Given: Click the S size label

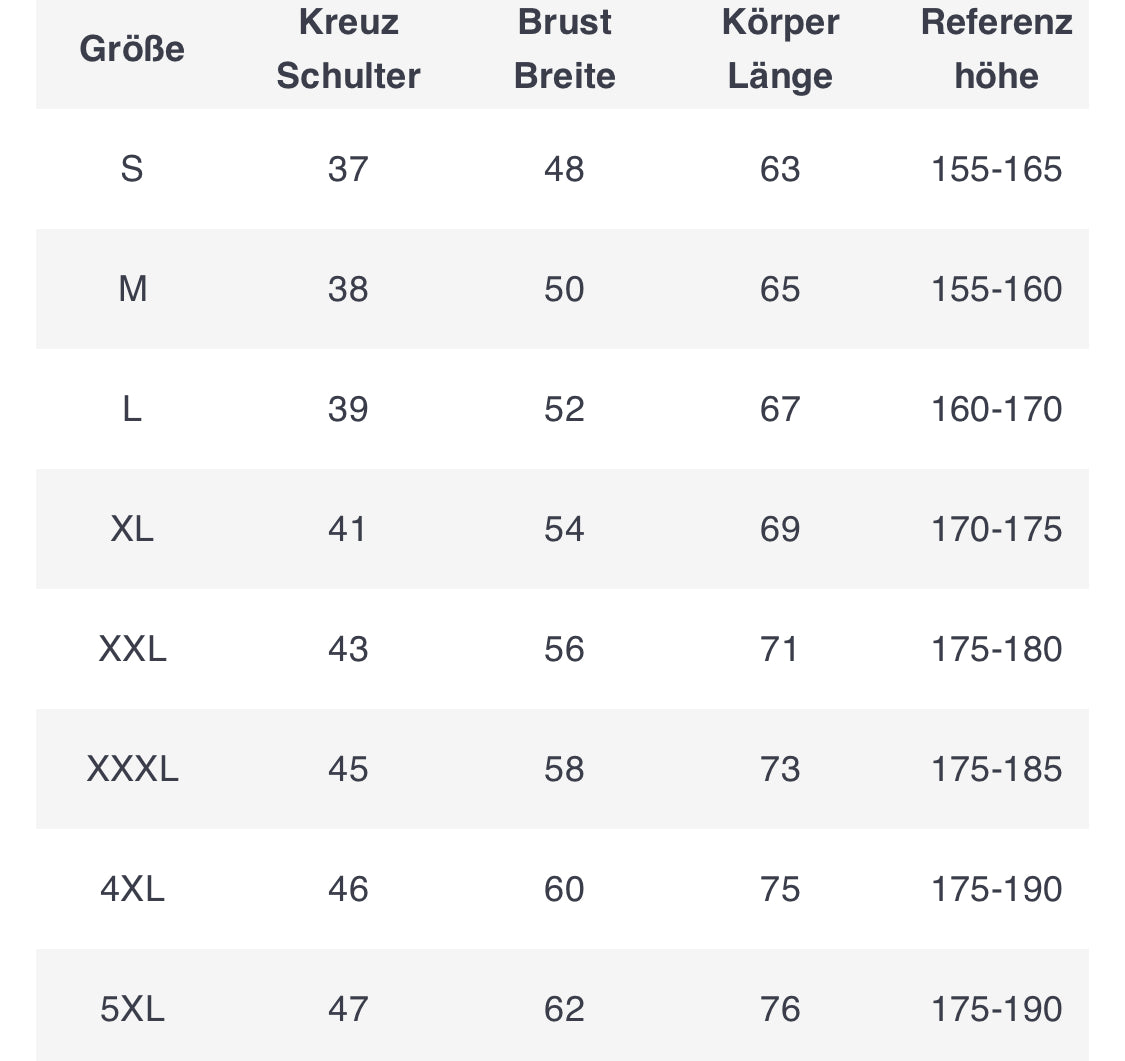Looking at the screenshot, I should click(x=132, y=169).
